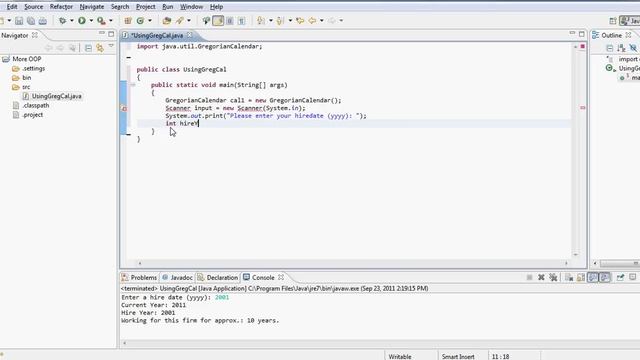The image size is (640, 360).
Task: Toggle Hide Fields in the Outline toolbar
Action: point(633,48)
